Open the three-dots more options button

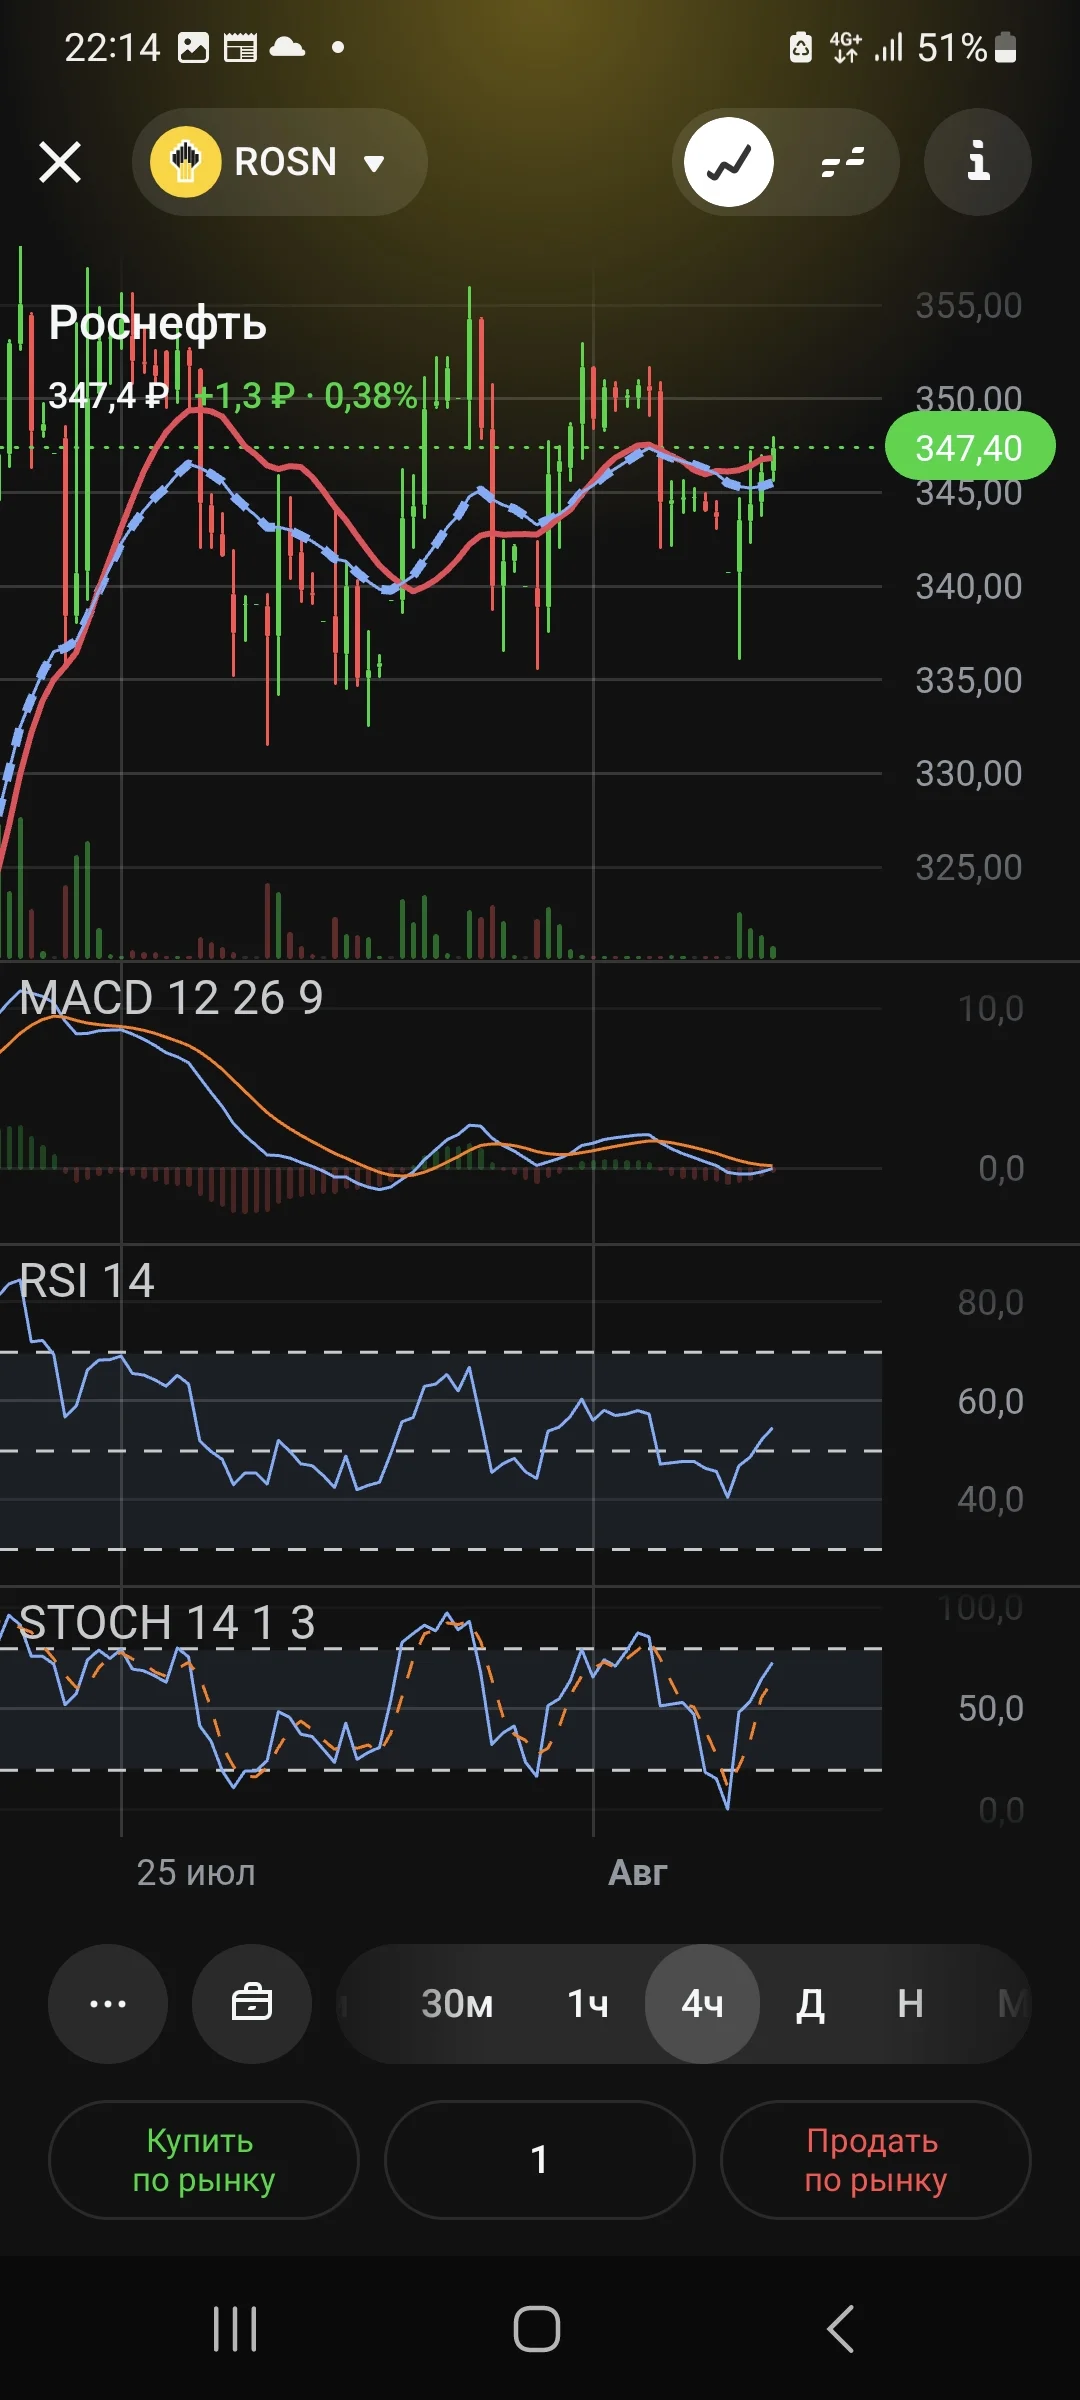click(108, 2004)
